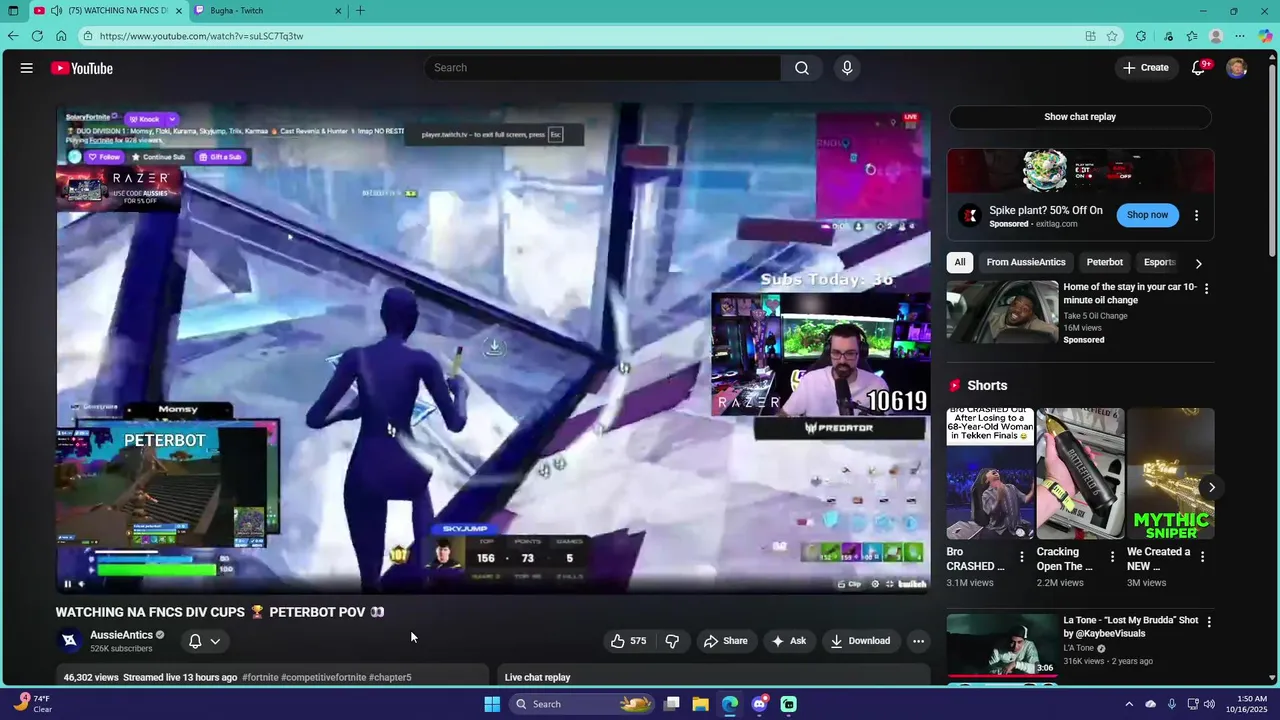Select the WATCHING NA FNCS browser tab
Screen dimensions: 1280x720
click(x=108, y=11)
